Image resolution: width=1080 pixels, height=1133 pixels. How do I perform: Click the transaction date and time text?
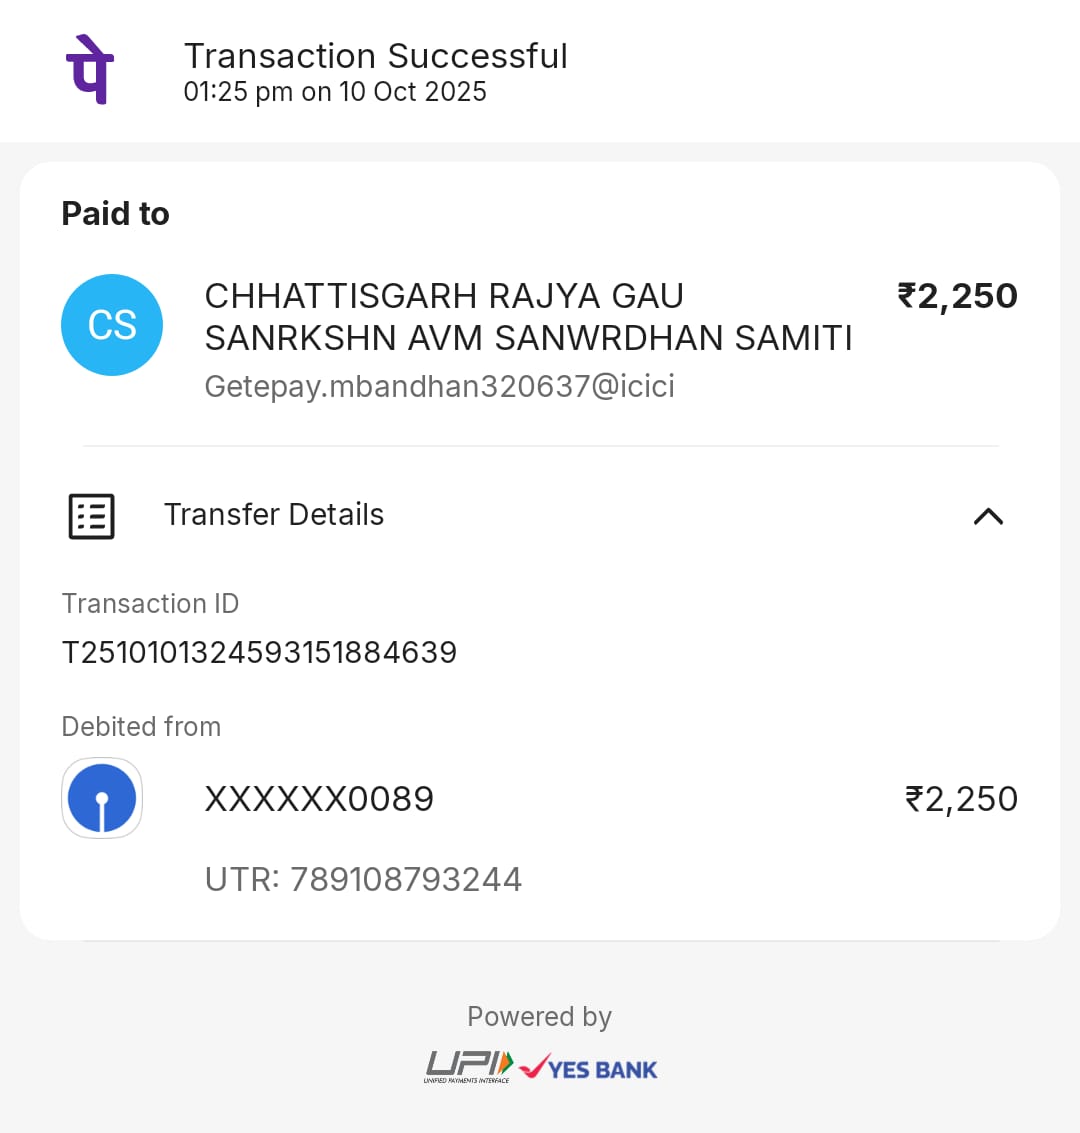tap(335, 92)
